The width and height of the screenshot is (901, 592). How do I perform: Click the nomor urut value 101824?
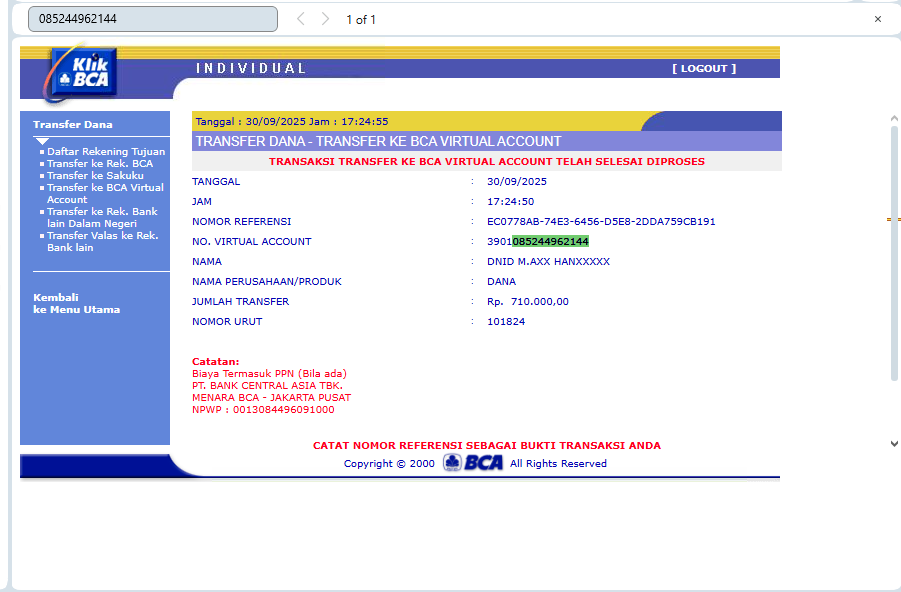coord(506,322)
